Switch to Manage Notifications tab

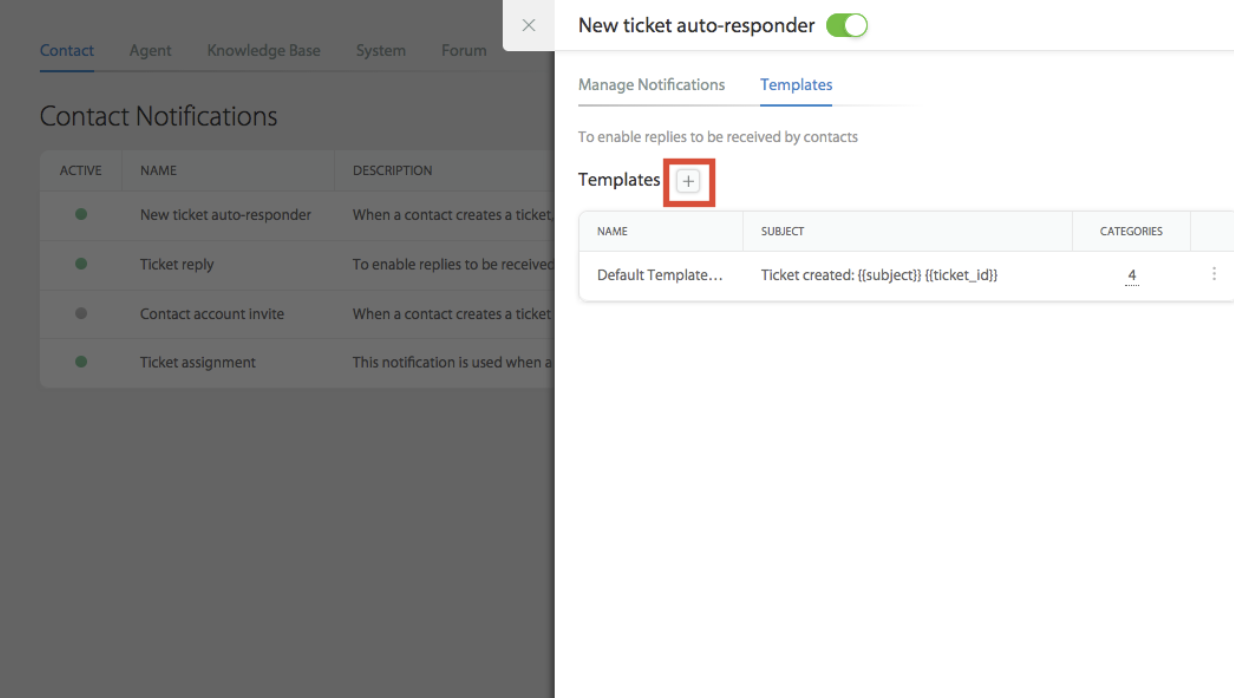[652, 85]
